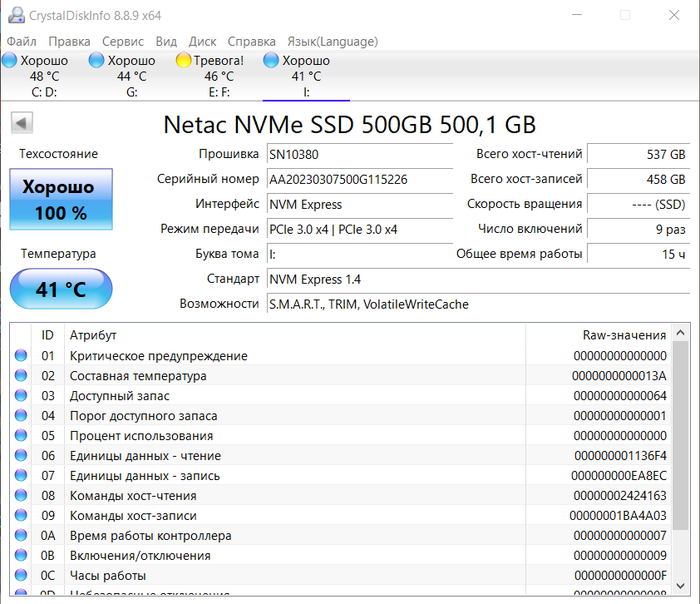700x604 pixels.
Task: Click rotation speed value ---- (SSD)
Action: [638, 204]
